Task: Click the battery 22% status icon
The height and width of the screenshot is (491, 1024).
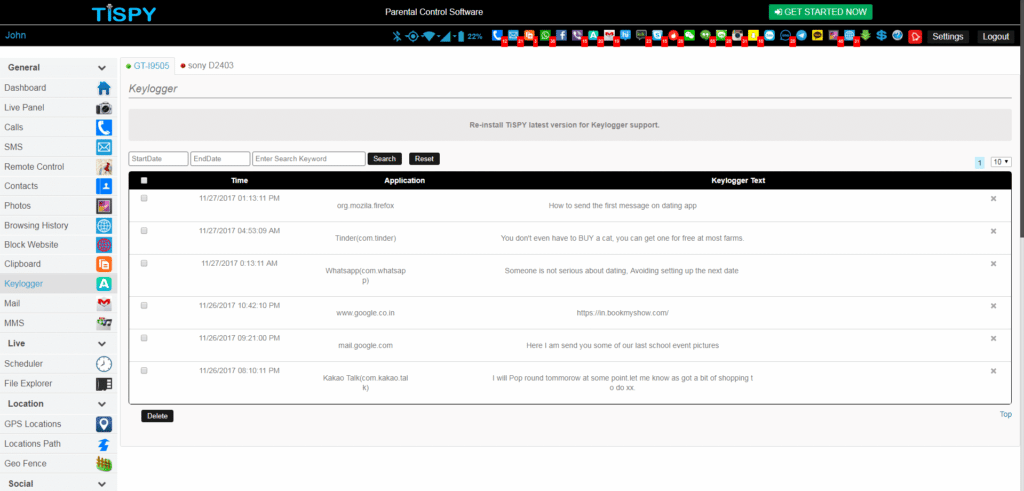Action: pyautogui.click(x=461, y=37)
